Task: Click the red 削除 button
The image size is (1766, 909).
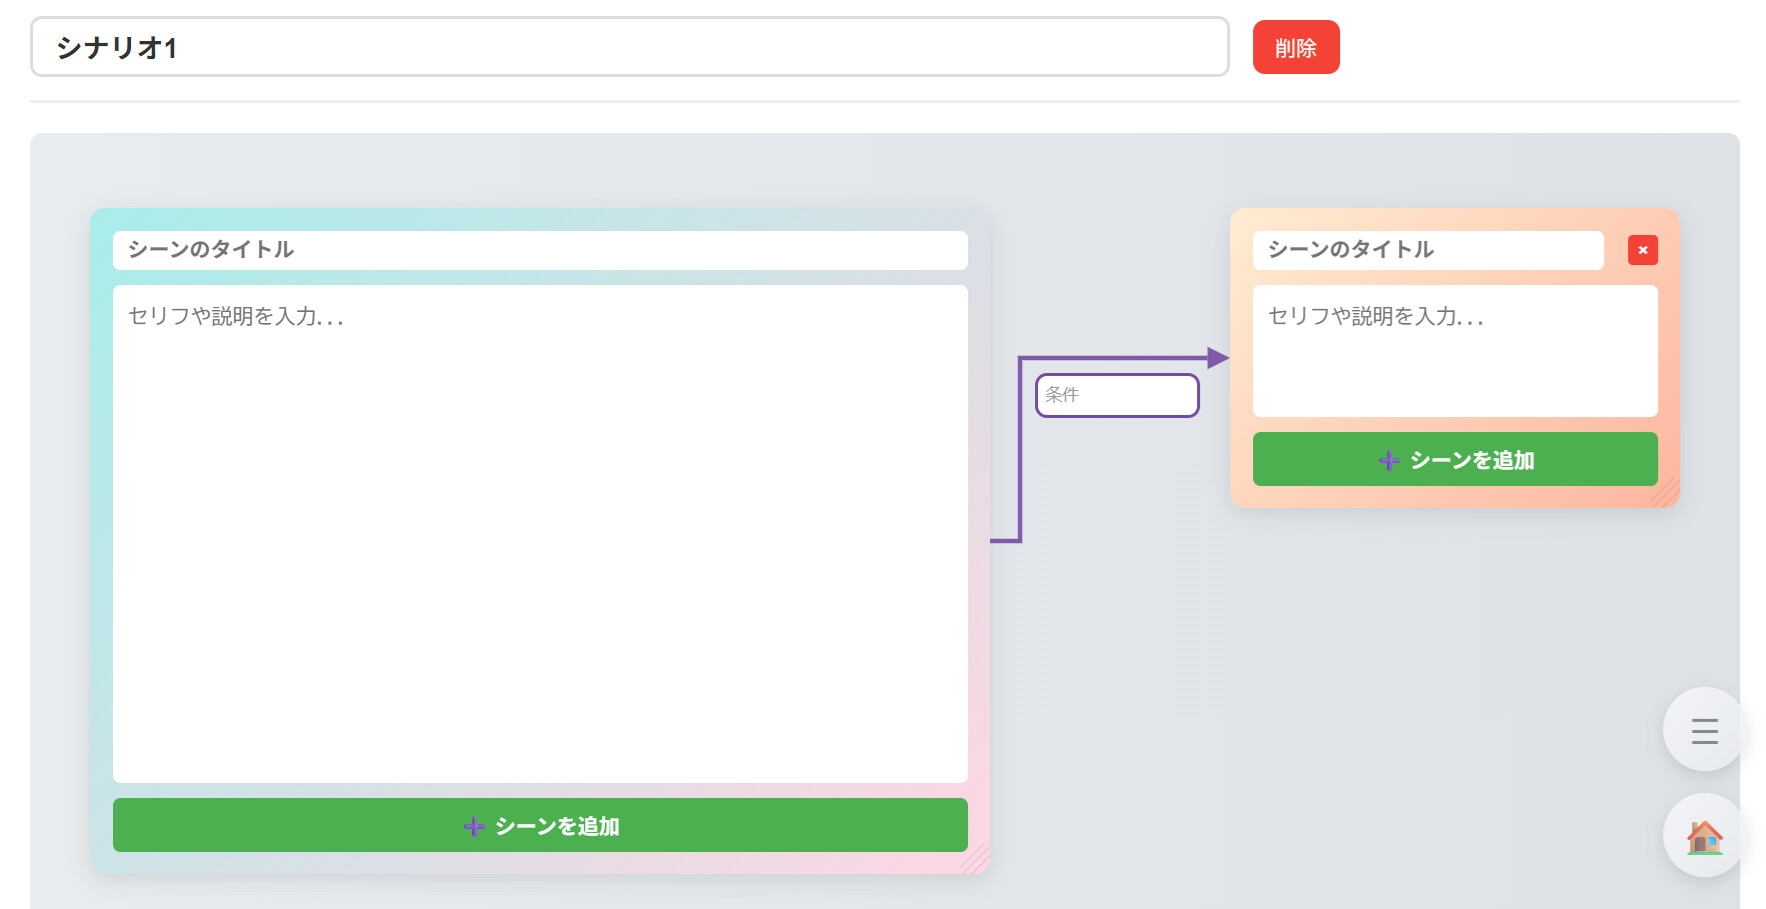Action: (x=1295, y=48)
